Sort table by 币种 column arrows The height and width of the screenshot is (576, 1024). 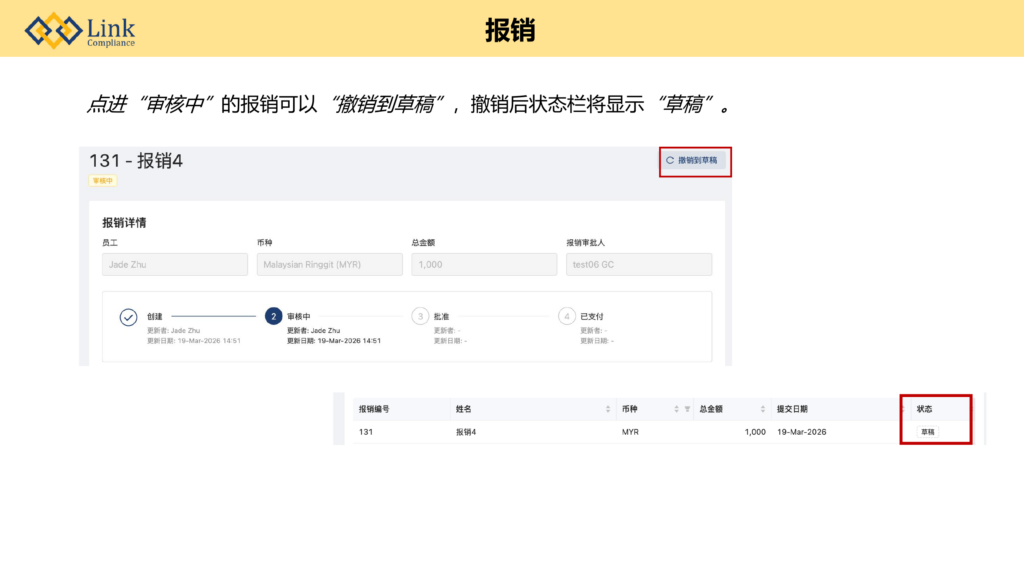coord(676,409)
